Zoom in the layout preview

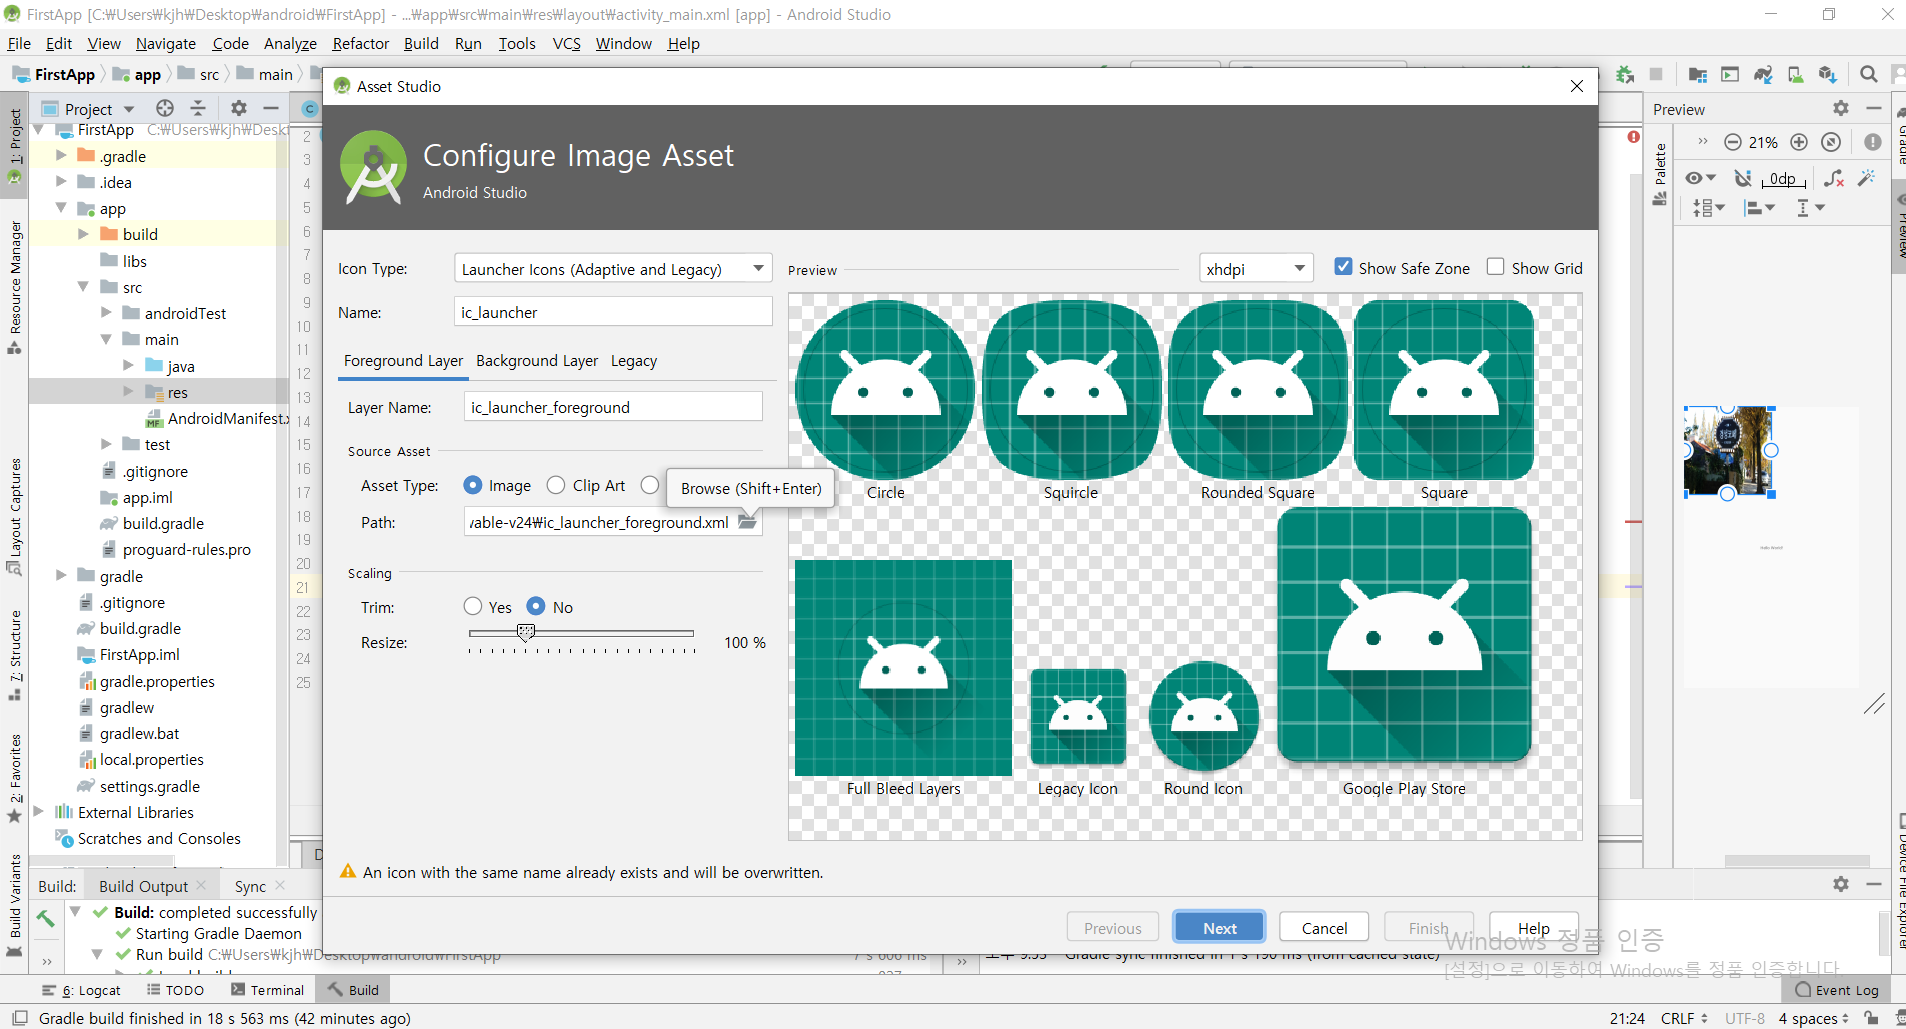pos(1799,142)
